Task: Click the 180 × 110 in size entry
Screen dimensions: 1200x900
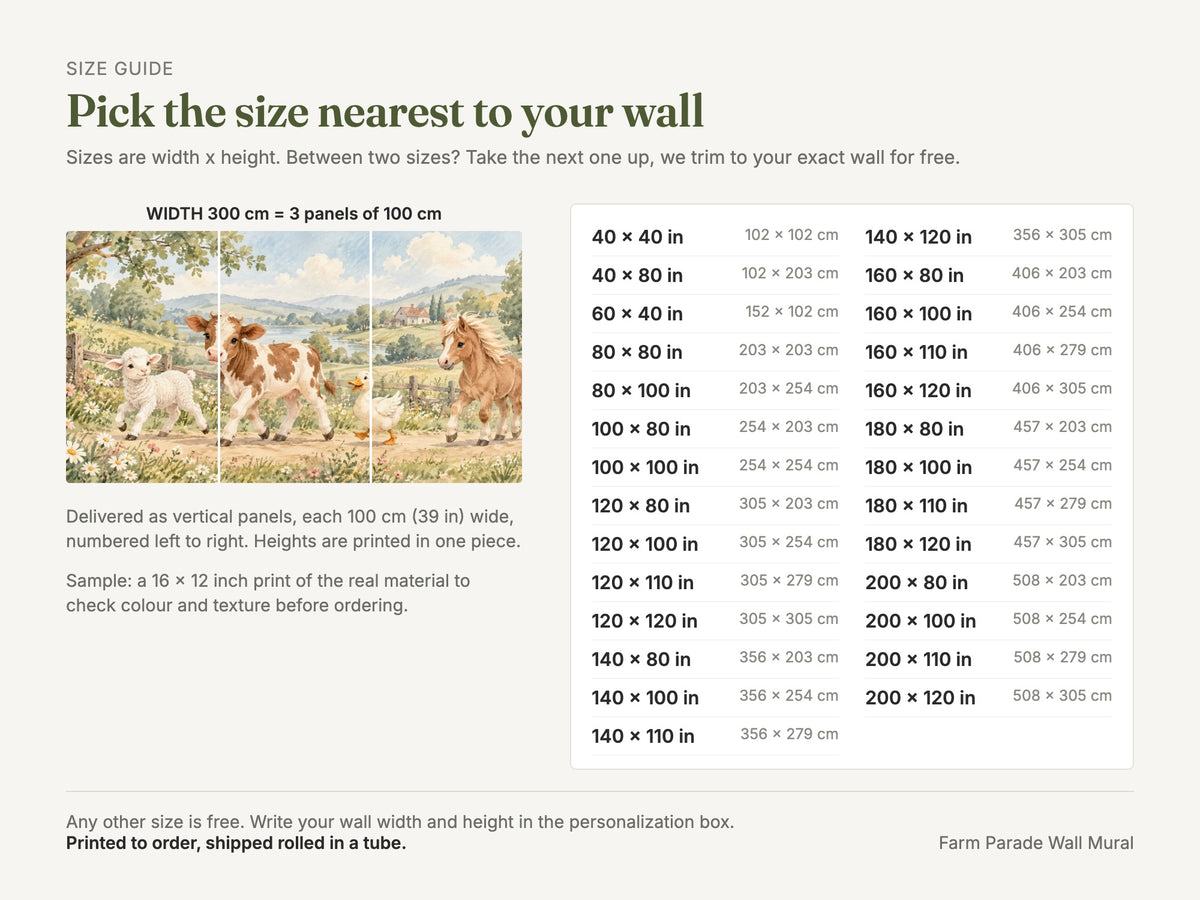Action: pyautogui.click(x=988, y=505)
